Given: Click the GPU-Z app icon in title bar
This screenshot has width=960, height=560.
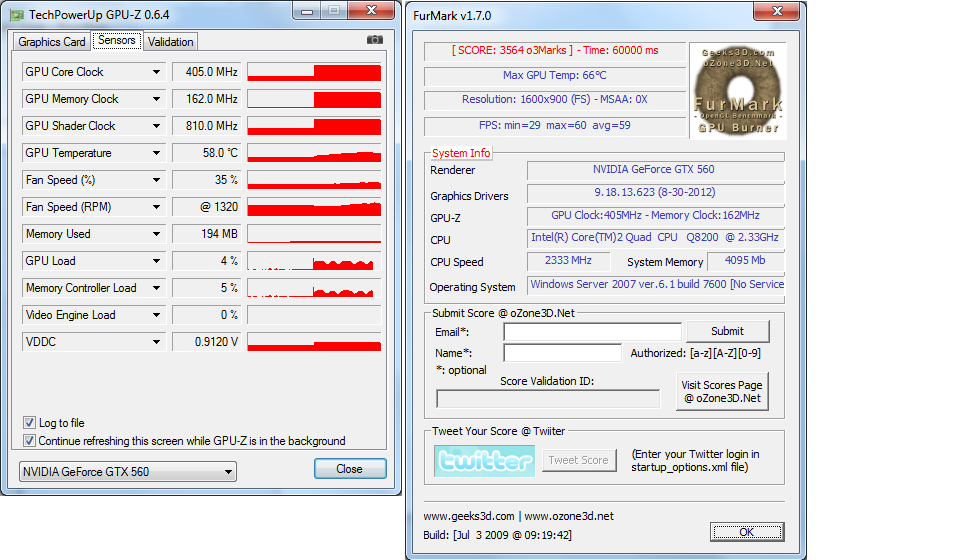Looking at the screenshot, I should [16, 13].
